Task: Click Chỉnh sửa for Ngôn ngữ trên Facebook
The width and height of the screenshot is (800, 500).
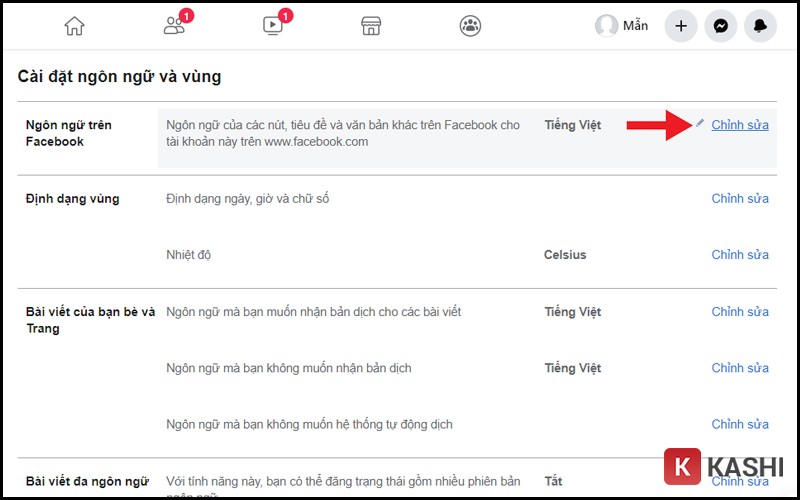Action: (740, 125)
